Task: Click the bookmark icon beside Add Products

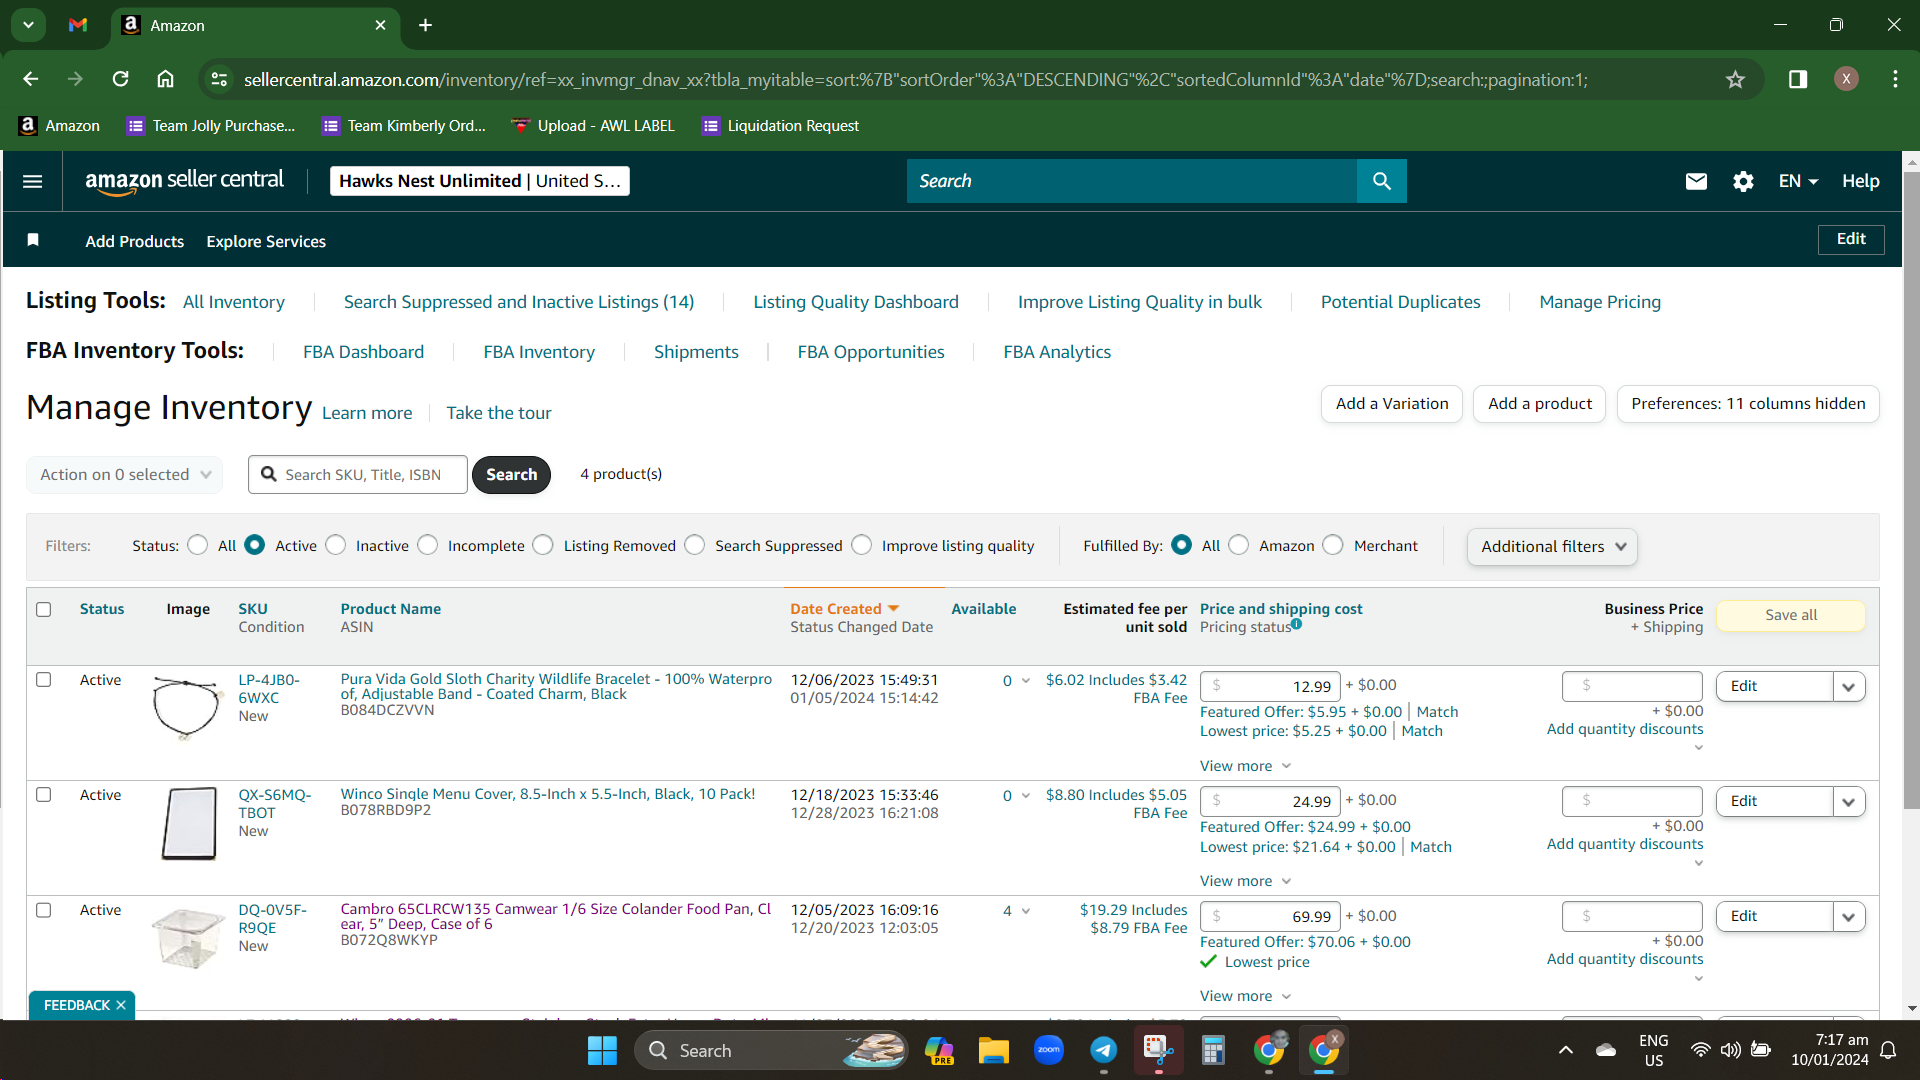Action: pos(33,240)
